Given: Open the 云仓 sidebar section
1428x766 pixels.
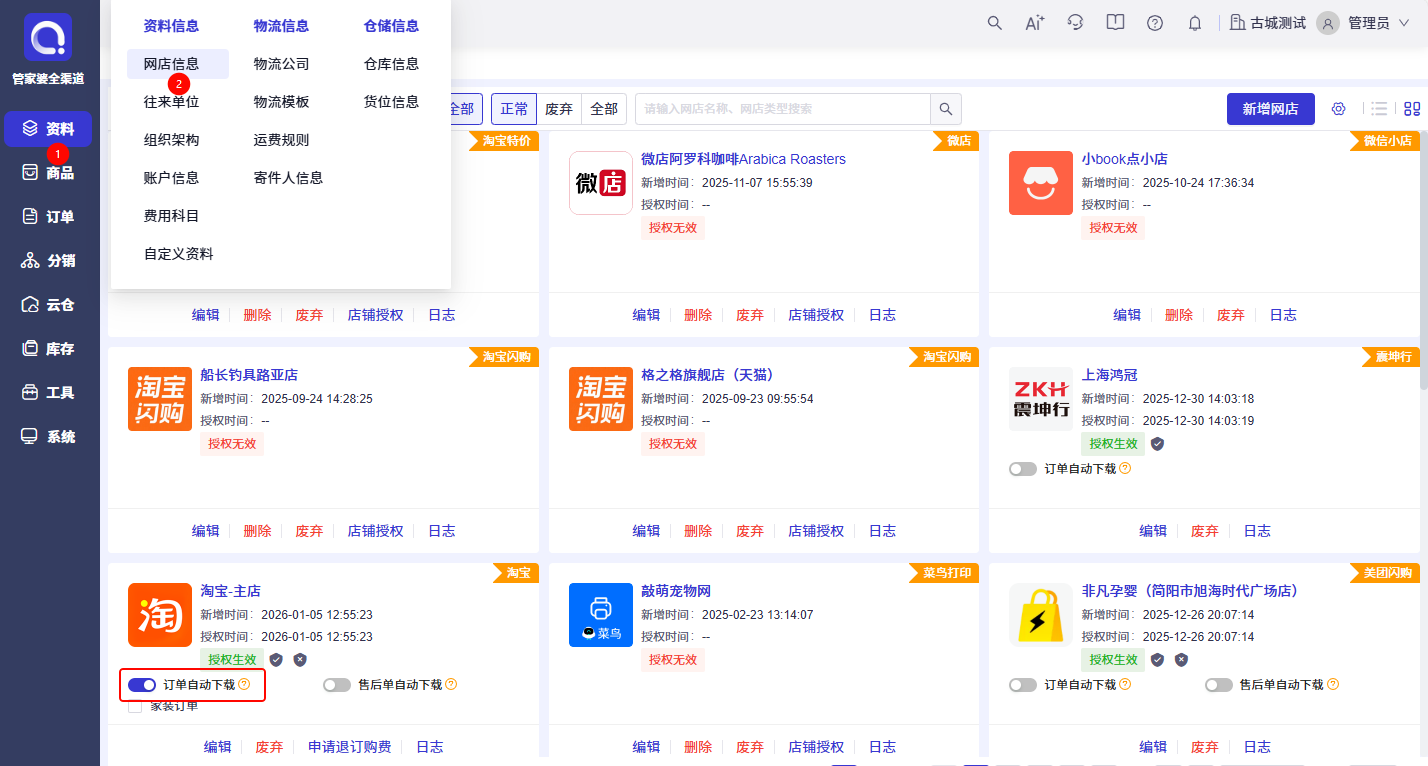Looking at the screenshot, I should tap(48, 305).
